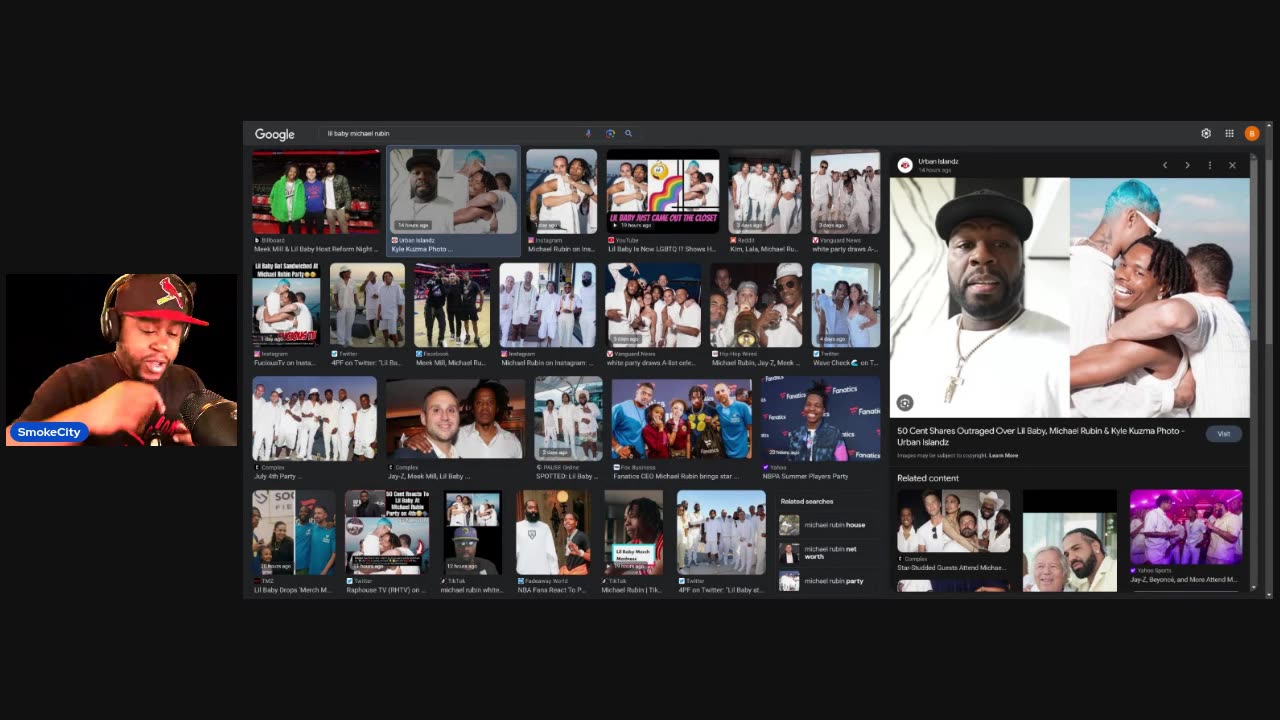1280x720 pixels.
Task: Go to previous image in preview panel
Action: [x=1165, y=165]
